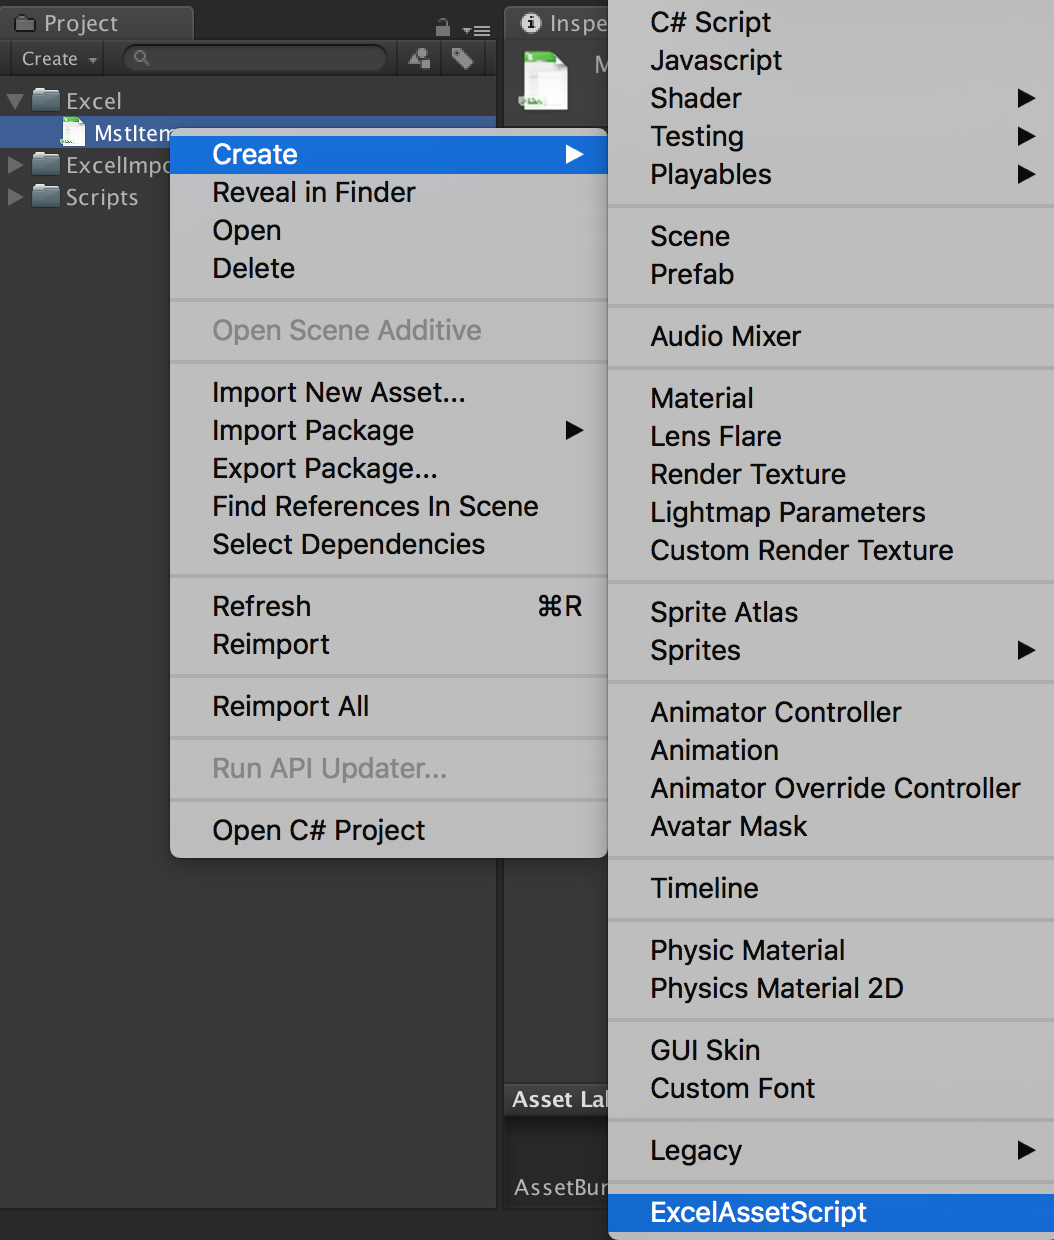Select ExcelAssetScript from the Create submenu

758,1212
